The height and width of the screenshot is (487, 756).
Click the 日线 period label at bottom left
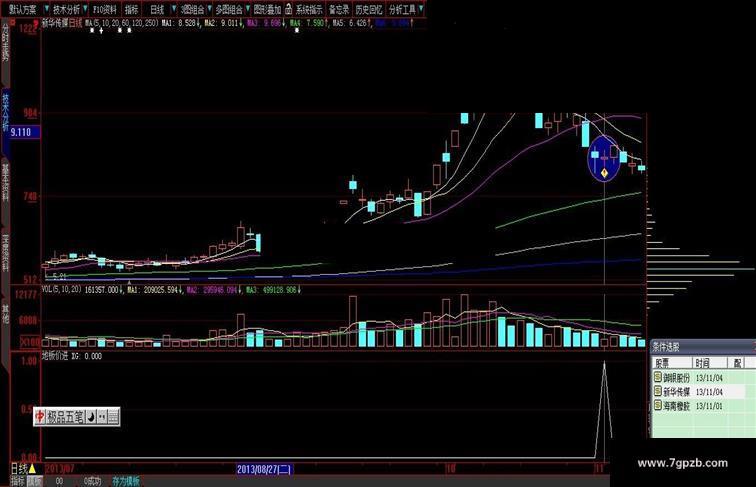pyautogui.click(x=19, y=469)
